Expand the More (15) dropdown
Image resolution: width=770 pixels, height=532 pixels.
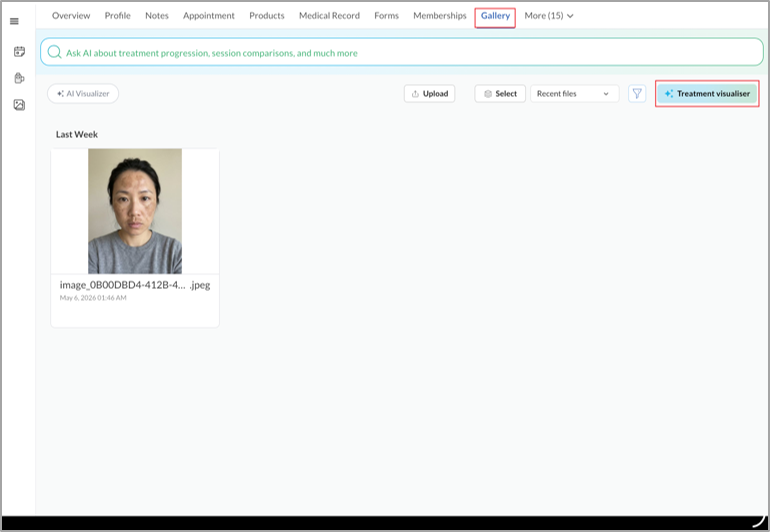coord(549,16)
